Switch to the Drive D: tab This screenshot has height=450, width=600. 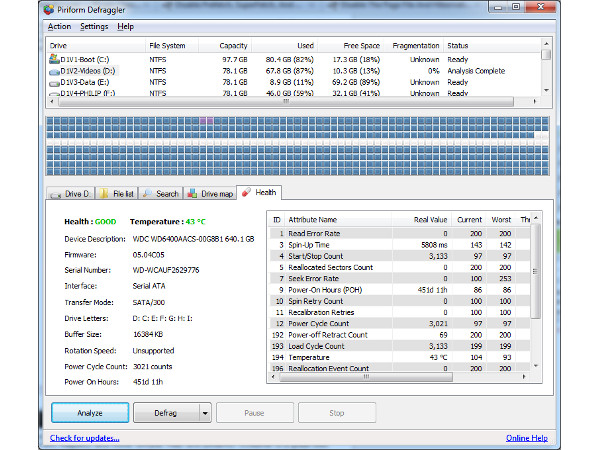[70, 194]
